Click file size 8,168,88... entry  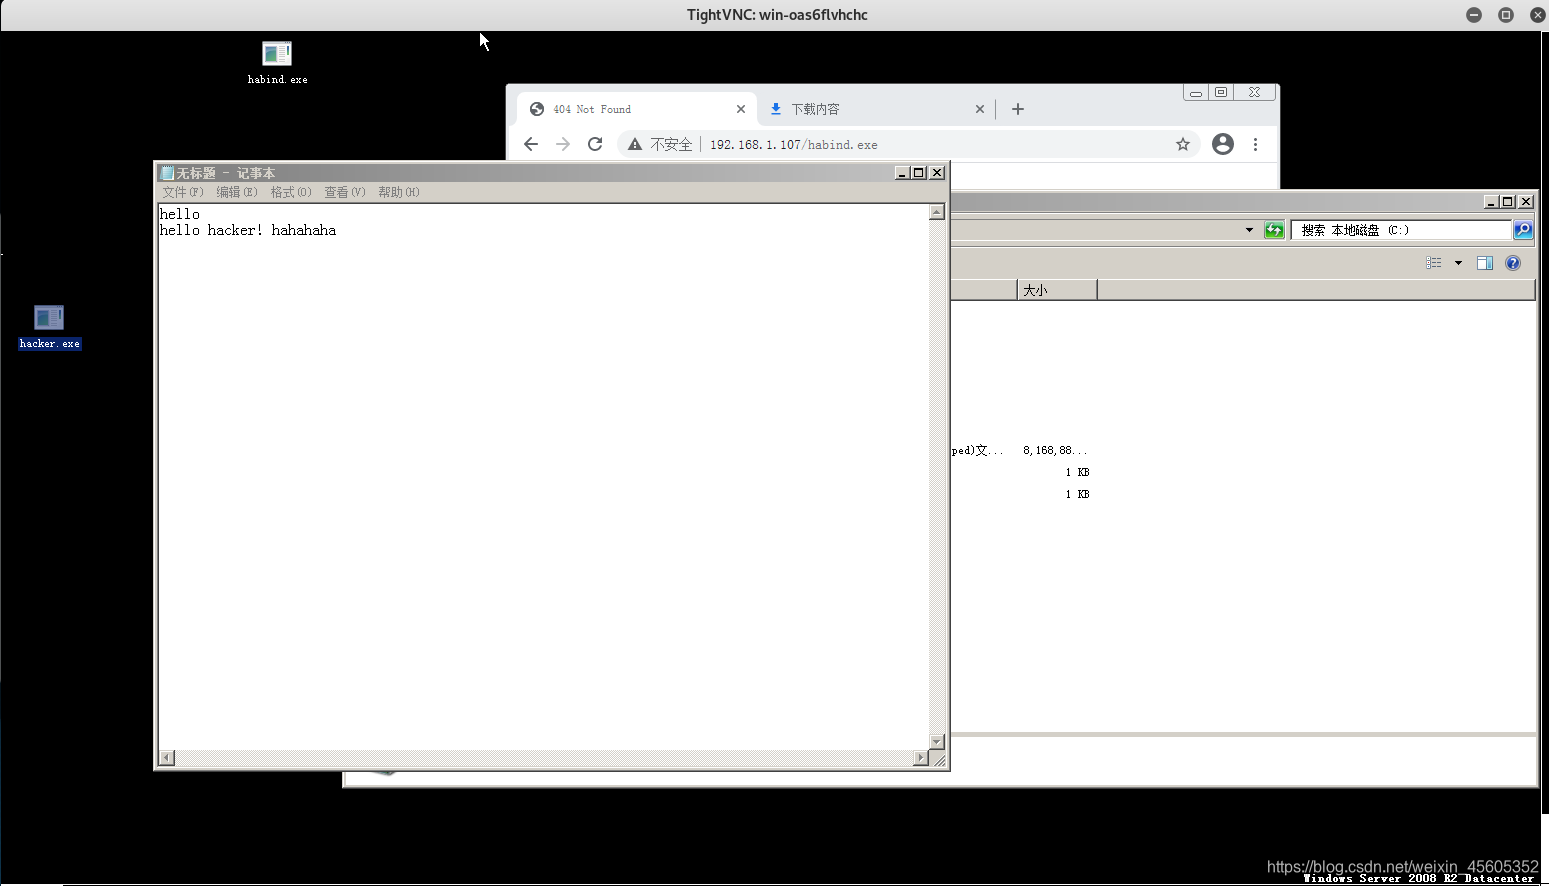click(x=1055, y=450)
